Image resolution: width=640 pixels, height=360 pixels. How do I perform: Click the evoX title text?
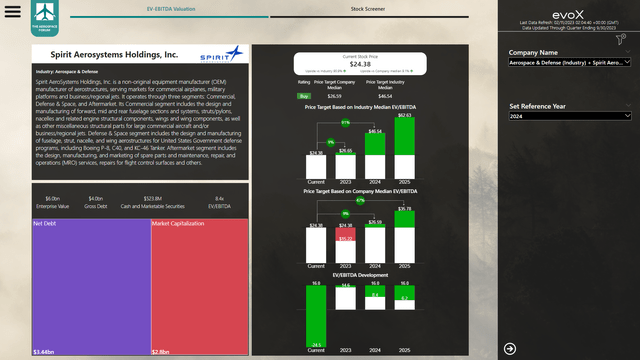[568, 15]
